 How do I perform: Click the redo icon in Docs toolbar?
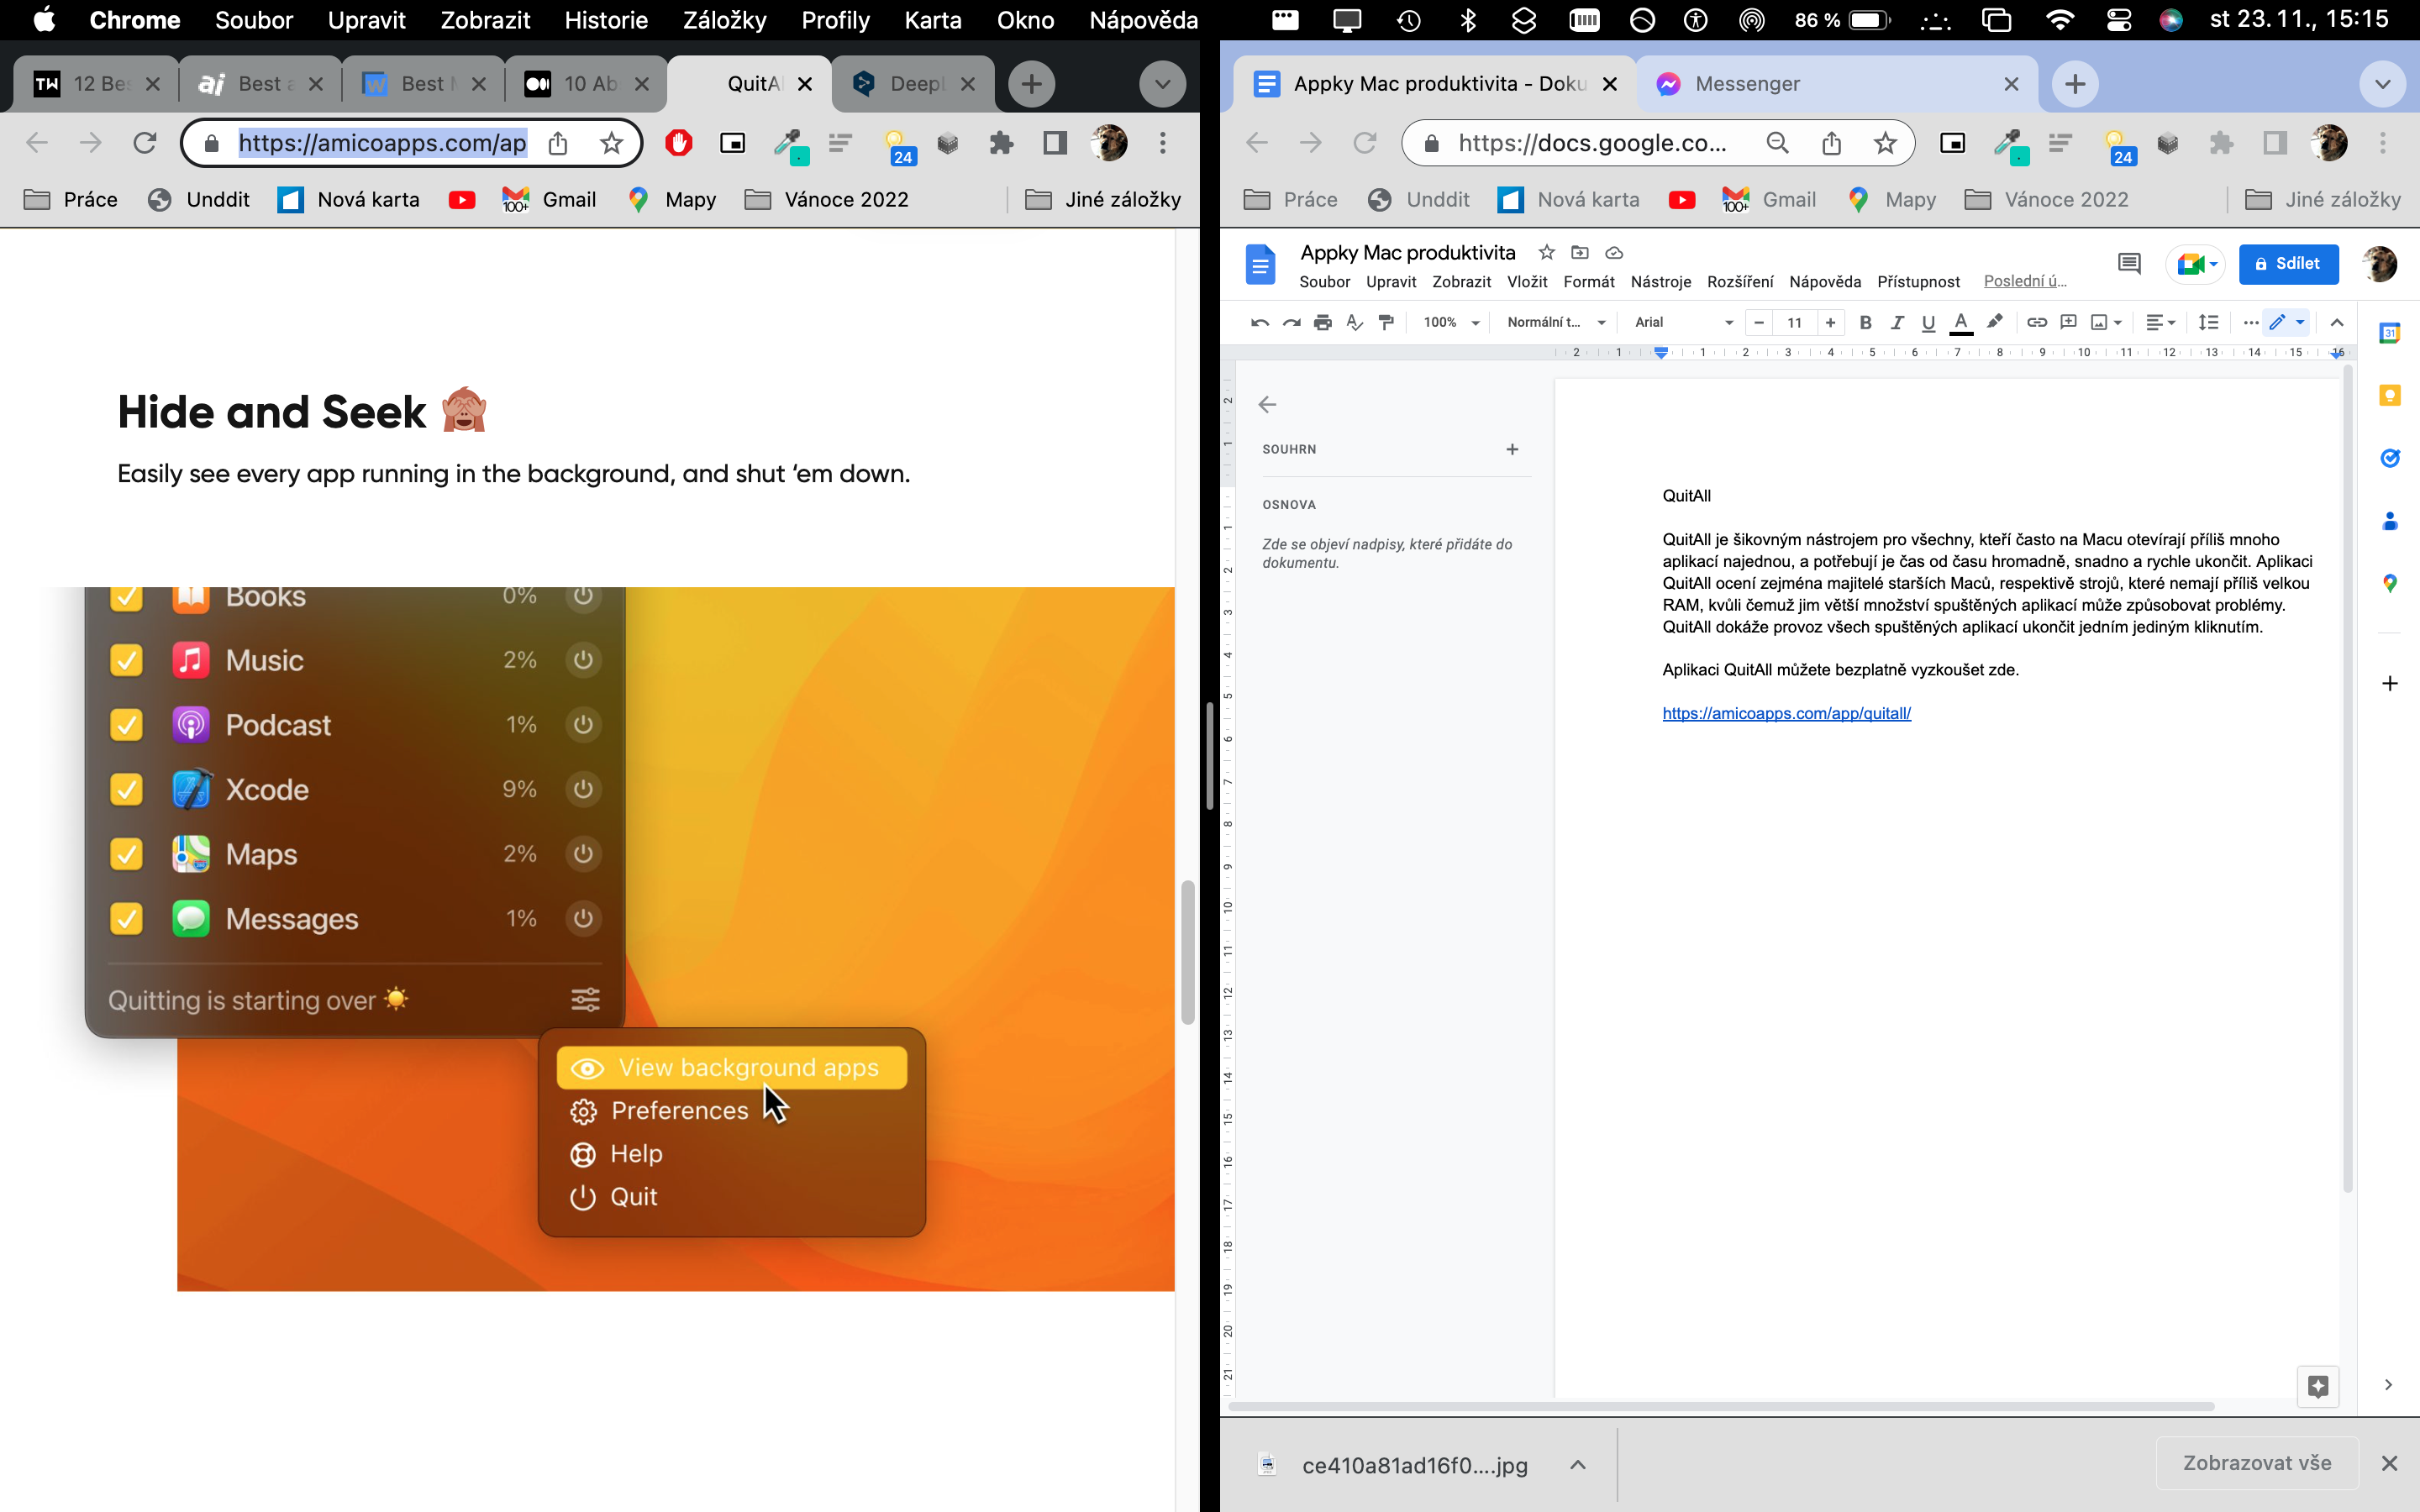click(x=1291, y=322)
